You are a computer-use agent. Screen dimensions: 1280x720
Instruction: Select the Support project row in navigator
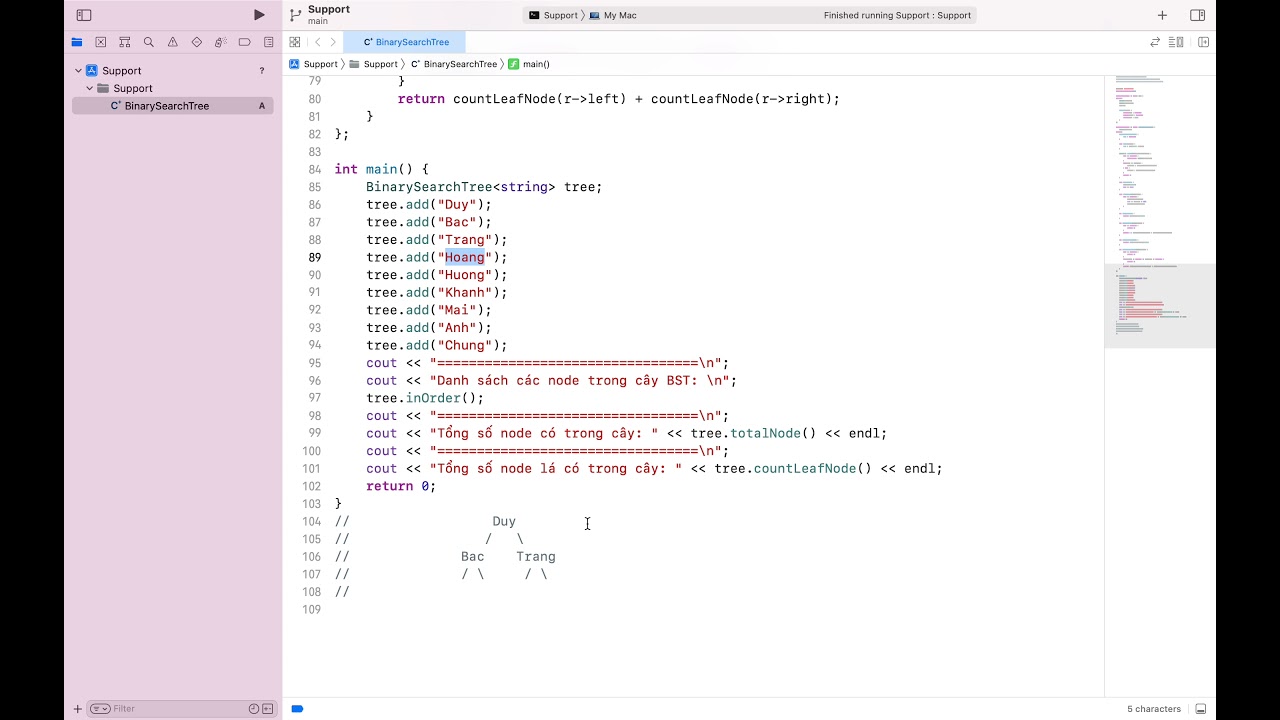(173, 71)
